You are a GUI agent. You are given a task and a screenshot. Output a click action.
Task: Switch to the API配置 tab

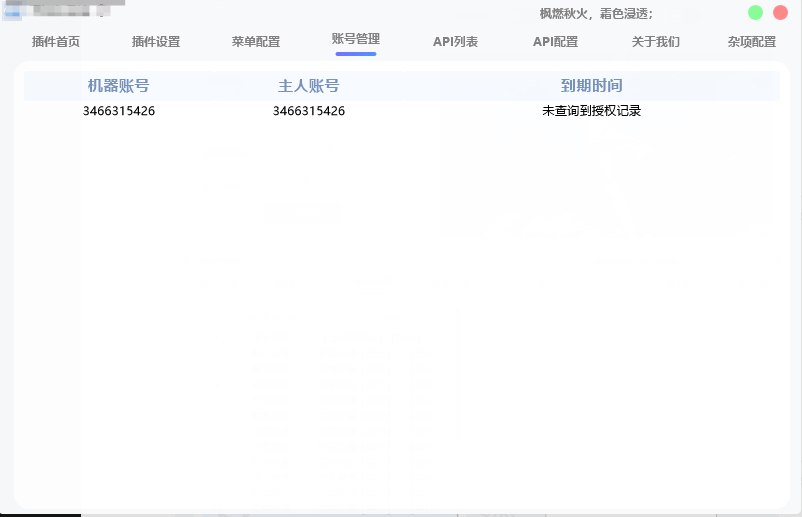[x=555, y=41]
